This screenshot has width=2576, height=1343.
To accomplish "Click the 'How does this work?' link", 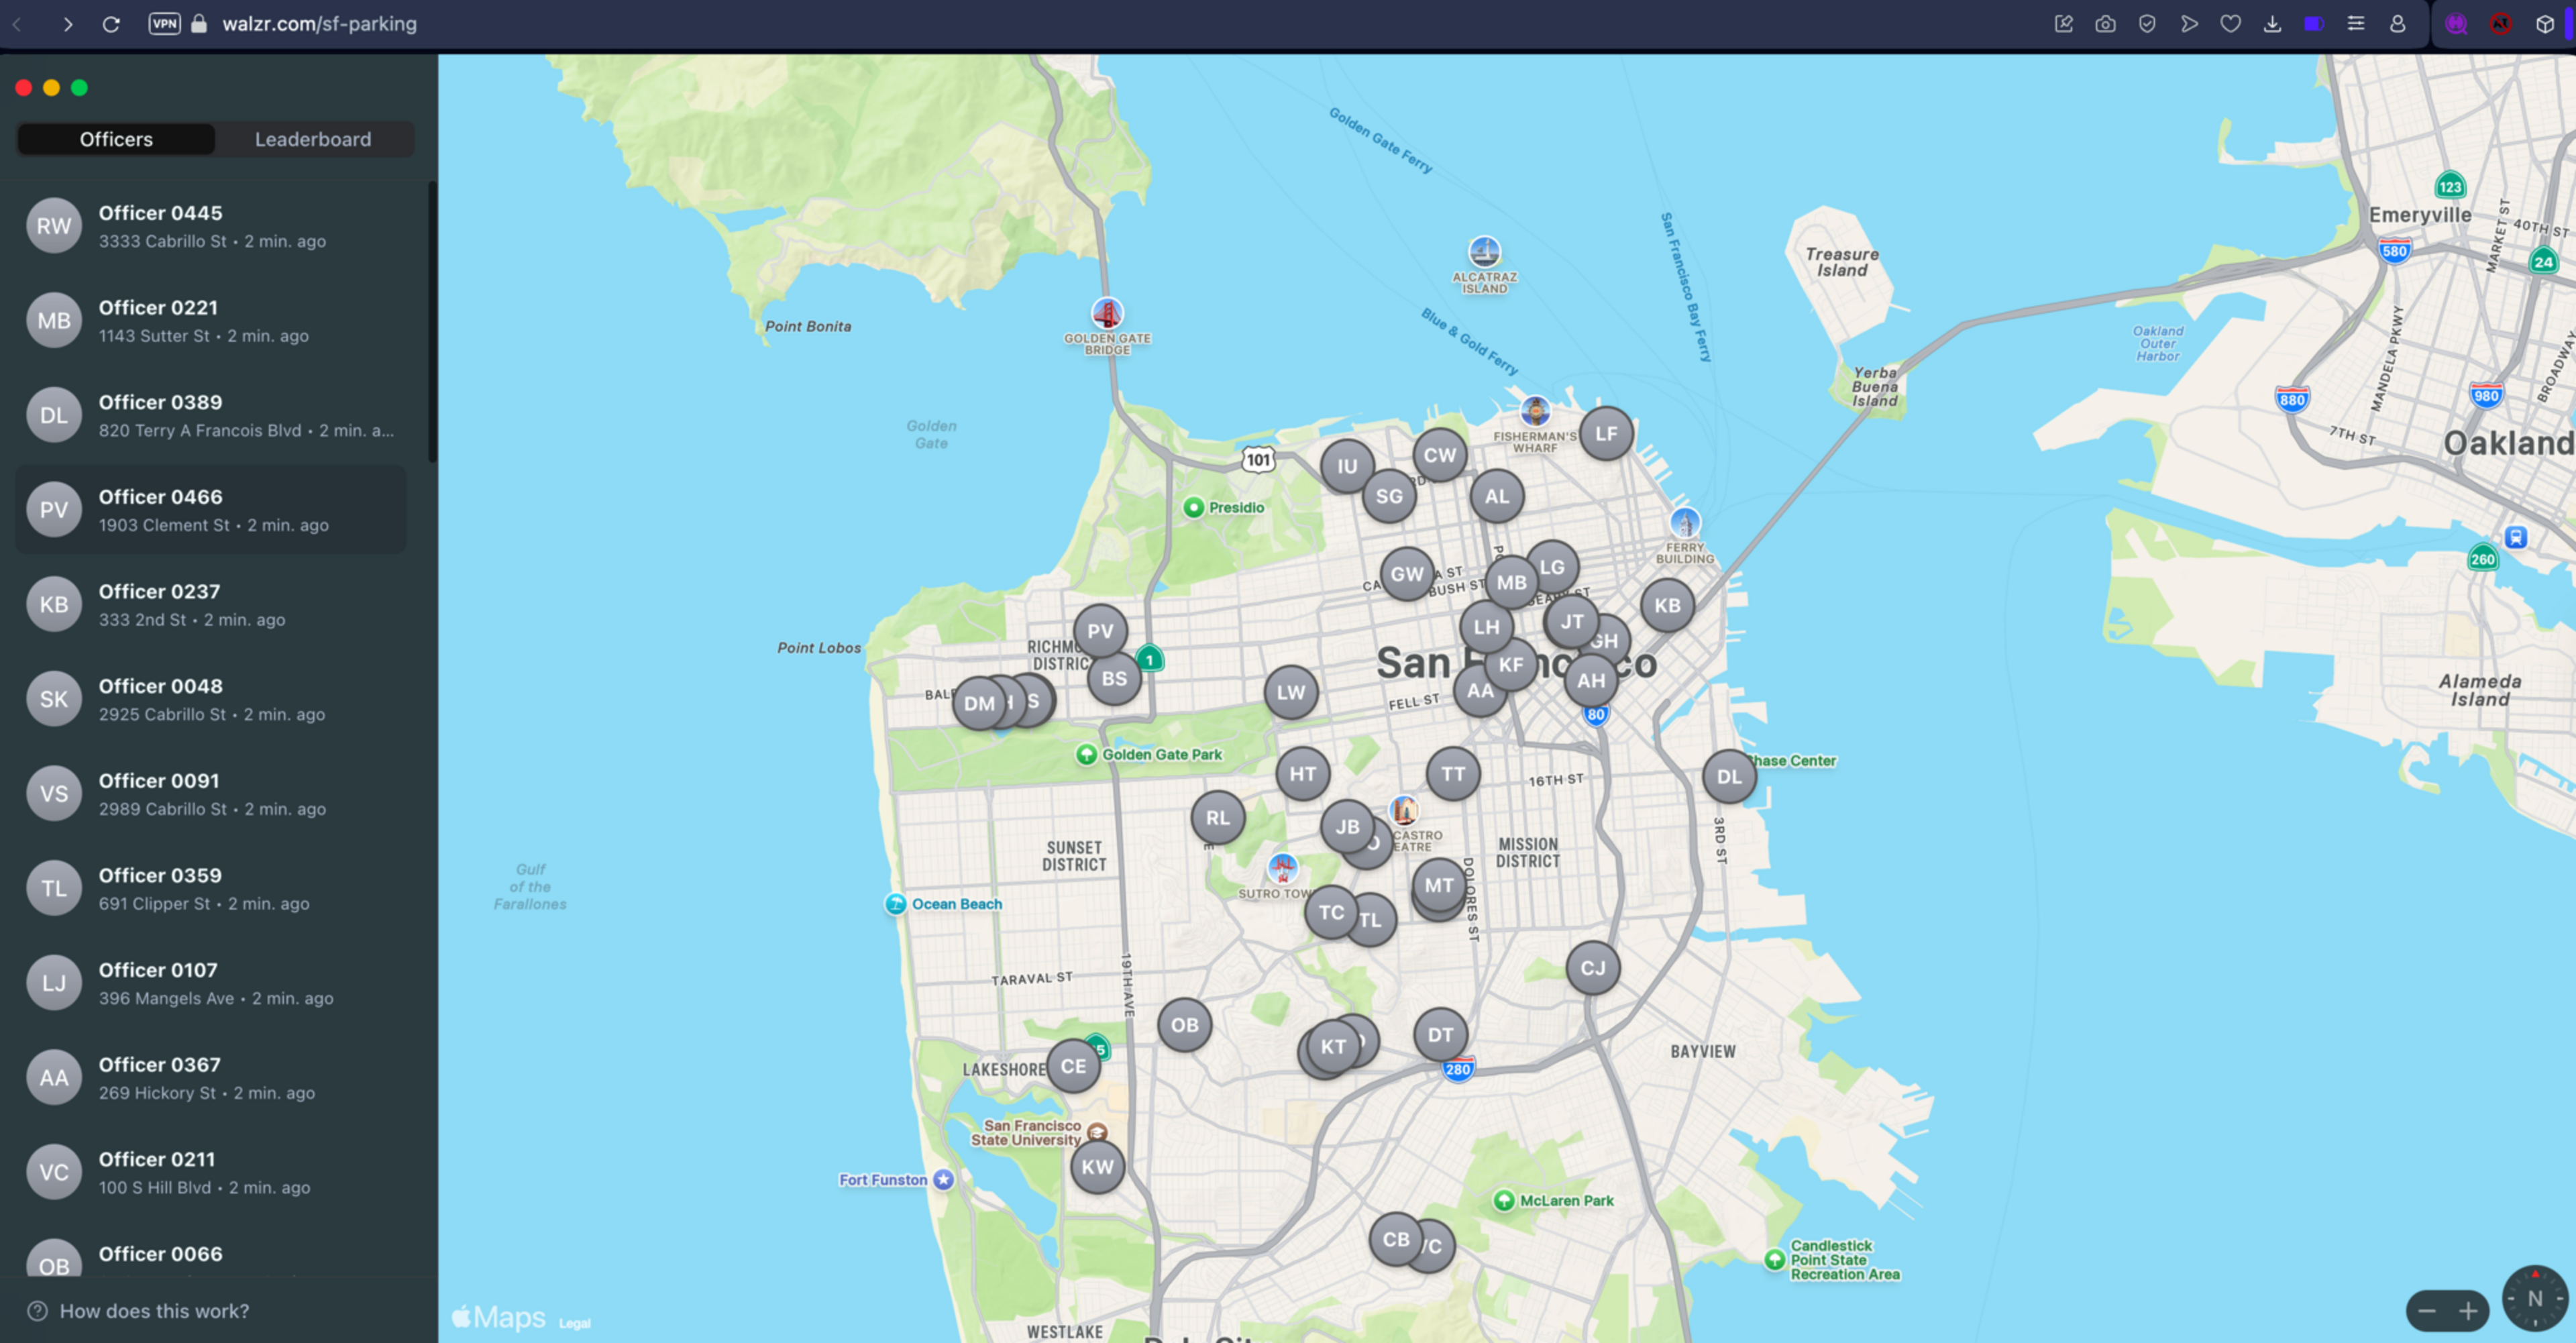I will coord(139,1311).
